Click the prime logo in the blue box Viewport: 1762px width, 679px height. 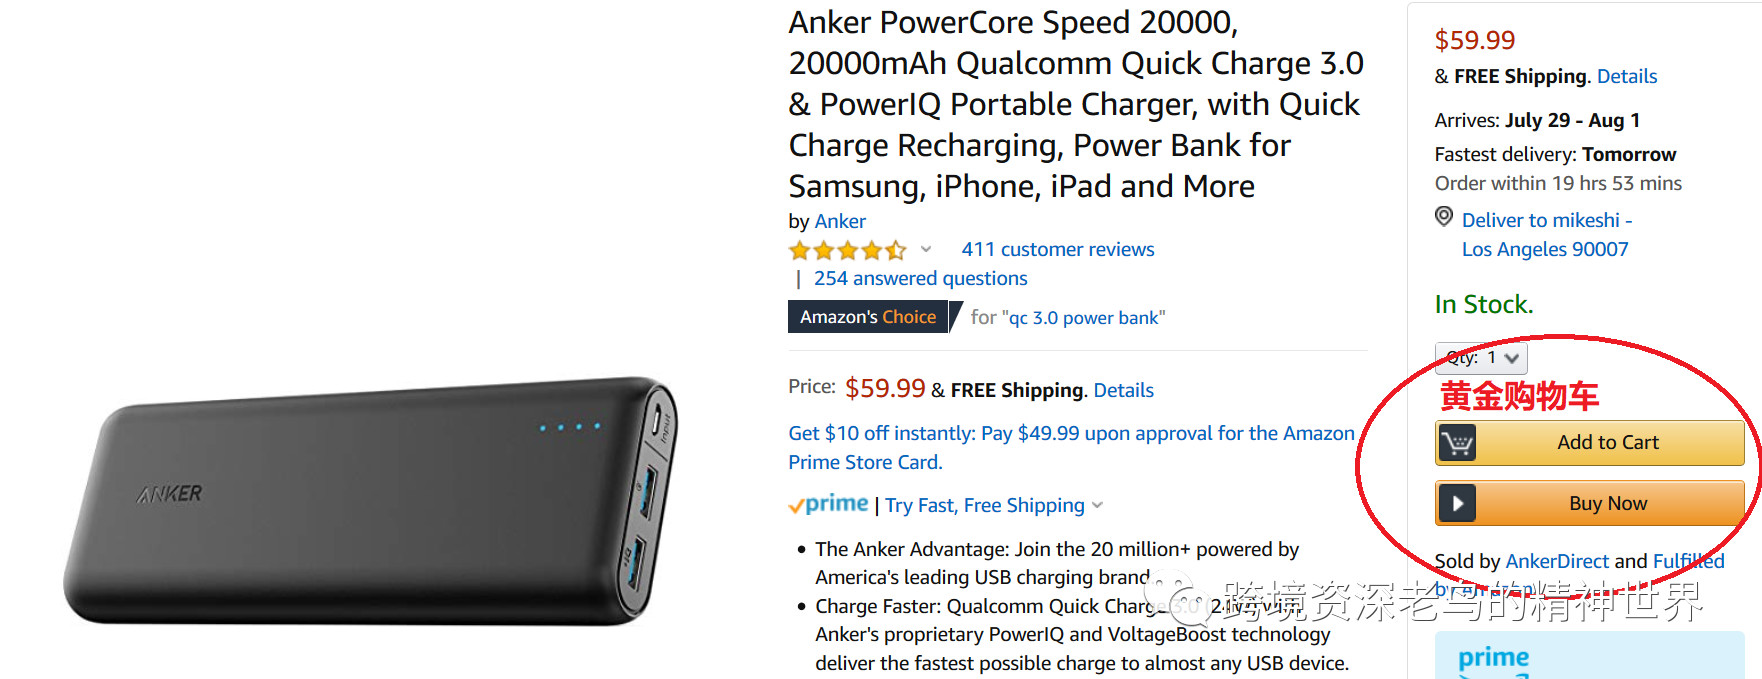1493,658
